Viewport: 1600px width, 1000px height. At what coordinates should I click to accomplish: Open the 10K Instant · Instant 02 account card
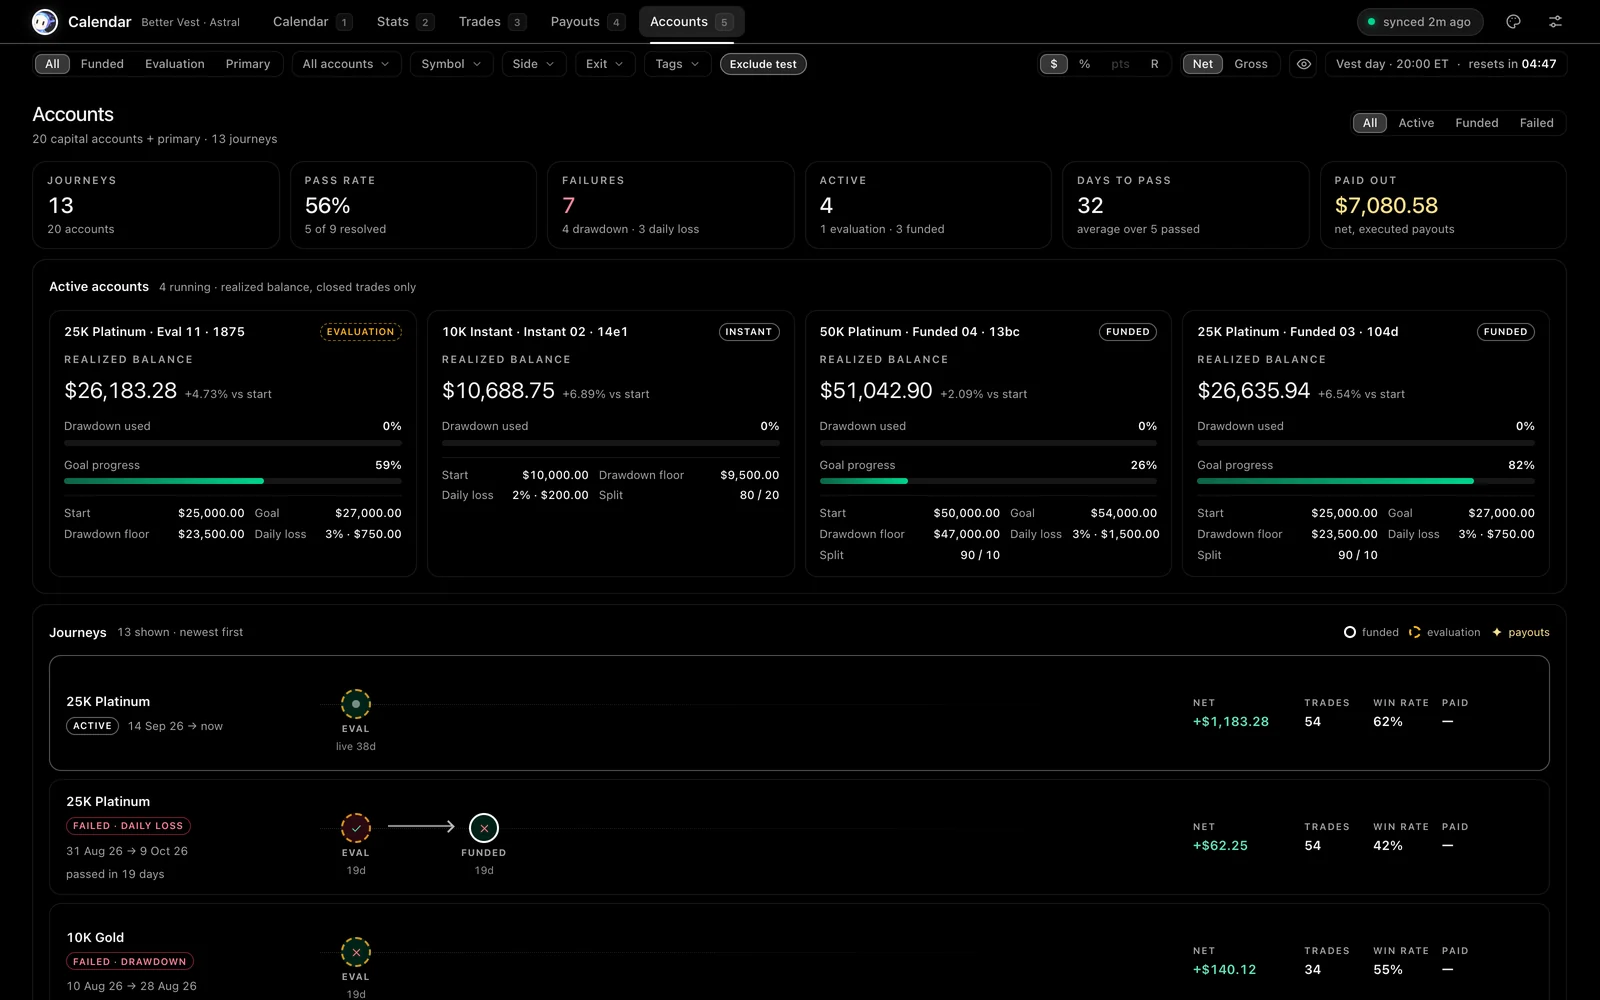pyautogui.click(x=610, y=443)
